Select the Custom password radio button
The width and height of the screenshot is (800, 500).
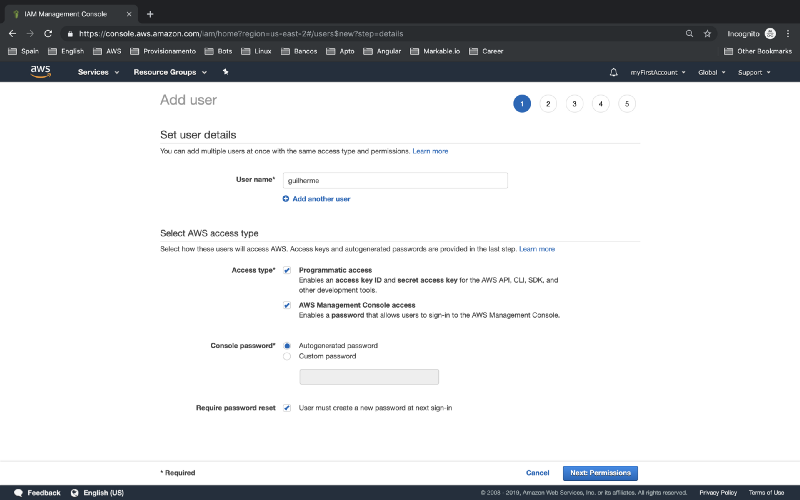(287, 356)
